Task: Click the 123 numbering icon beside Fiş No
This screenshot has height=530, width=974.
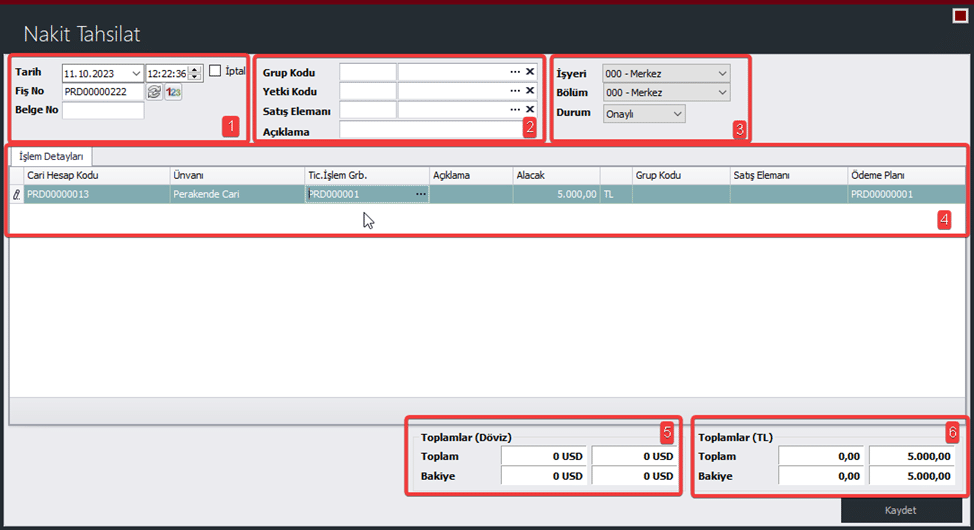Action: pos(173,92)
